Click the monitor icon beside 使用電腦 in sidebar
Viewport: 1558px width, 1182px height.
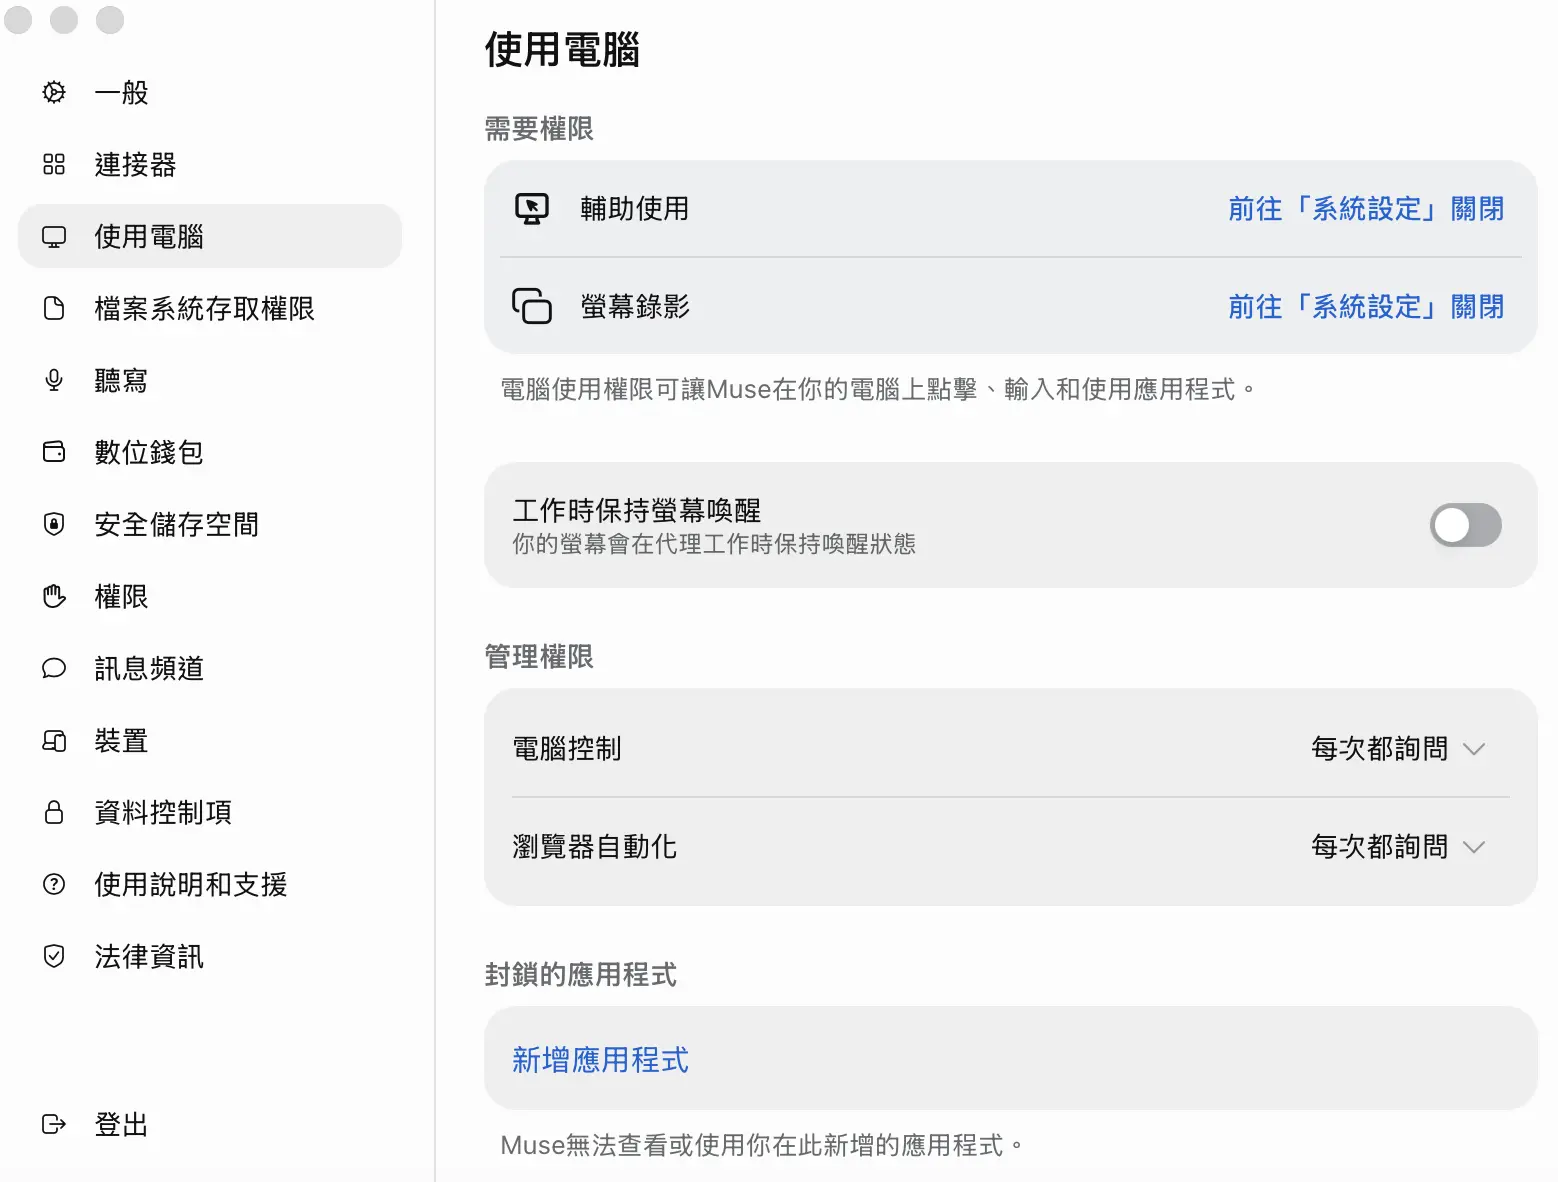pyautogui.click(x=54, y=237)
